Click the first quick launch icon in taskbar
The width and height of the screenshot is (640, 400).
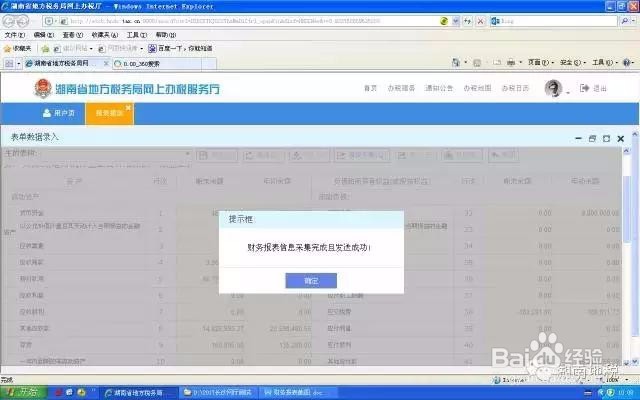(x=58, y=393)
